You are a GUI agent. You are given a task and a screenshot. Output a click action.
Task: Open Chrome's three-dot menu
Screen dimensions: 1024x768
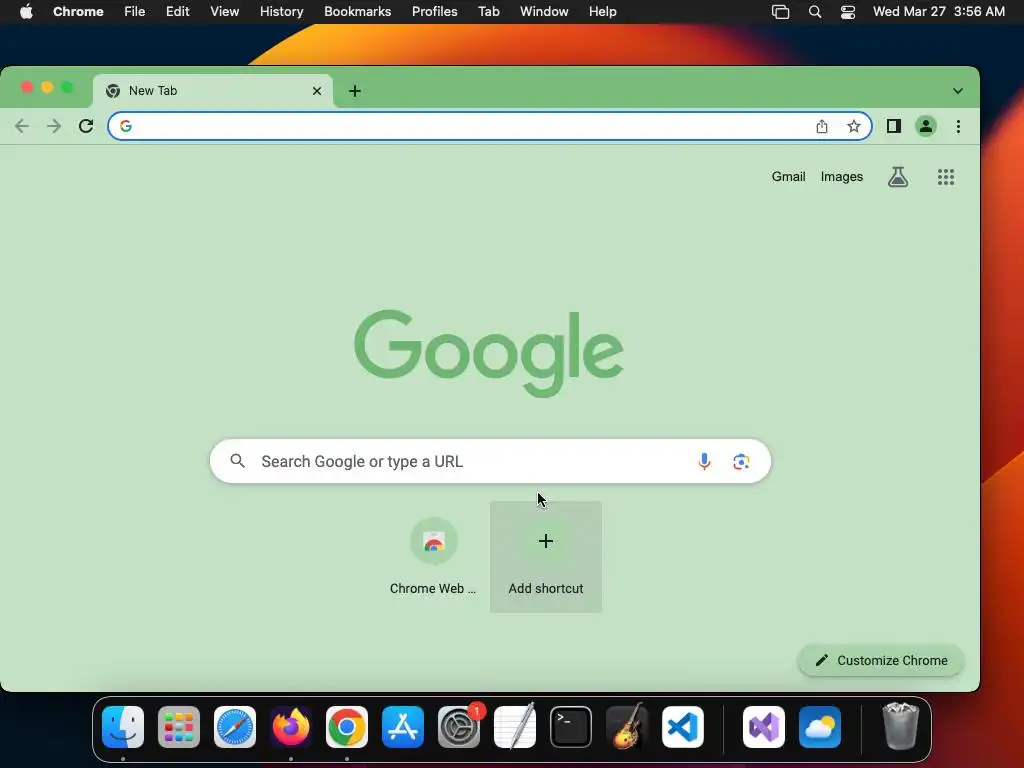(958, 126)
